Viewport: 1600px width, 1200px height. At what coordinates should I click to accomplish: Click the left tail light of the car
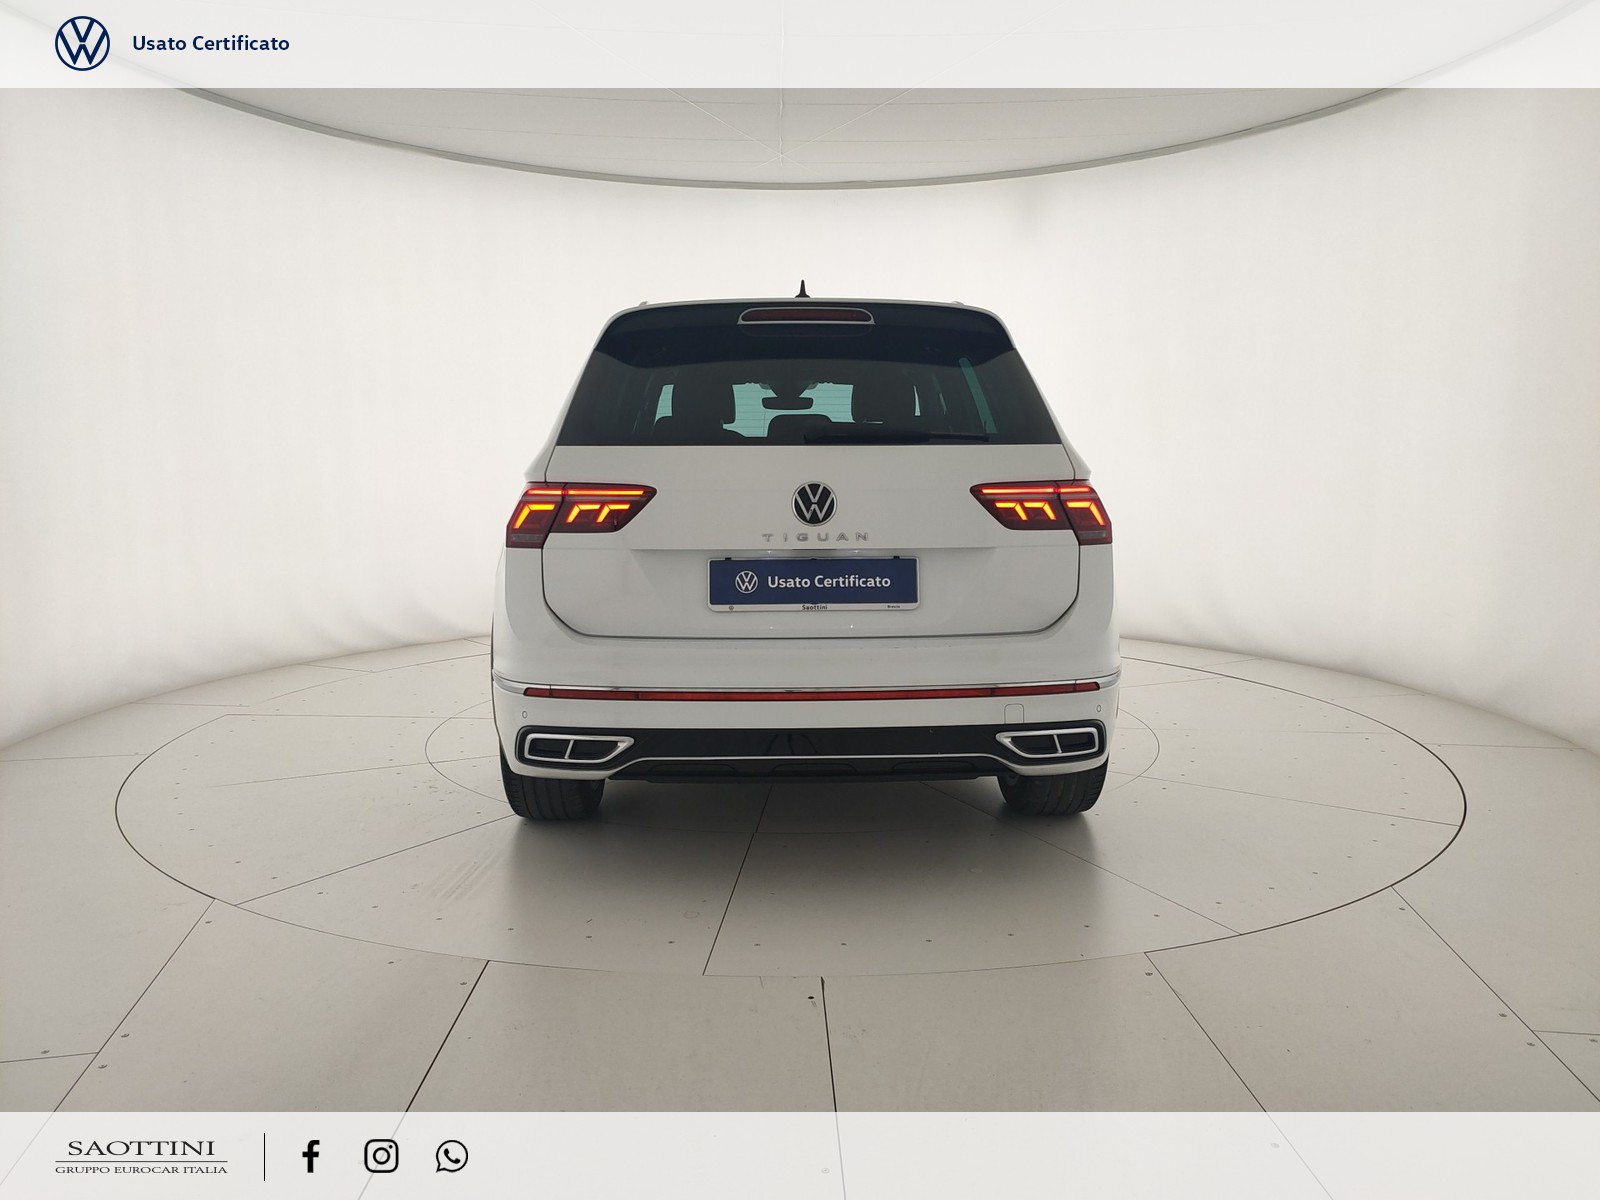point(579,513)
